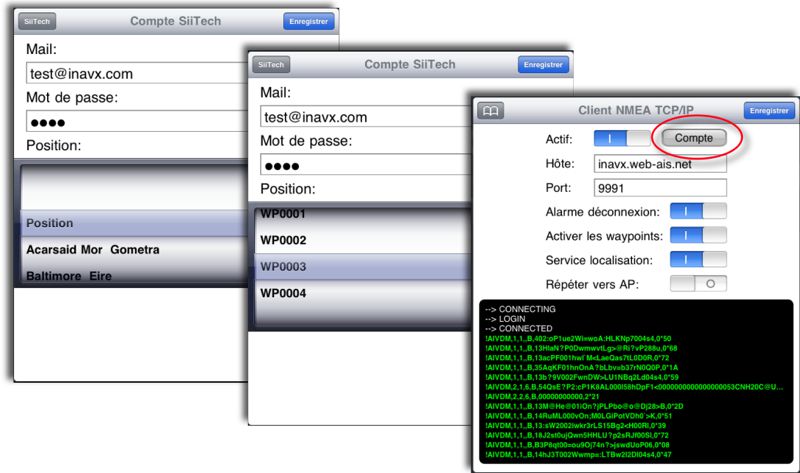Disable the Alarme déconnexion switch
The height and width of the screenshot is (473, 800).
698,211
